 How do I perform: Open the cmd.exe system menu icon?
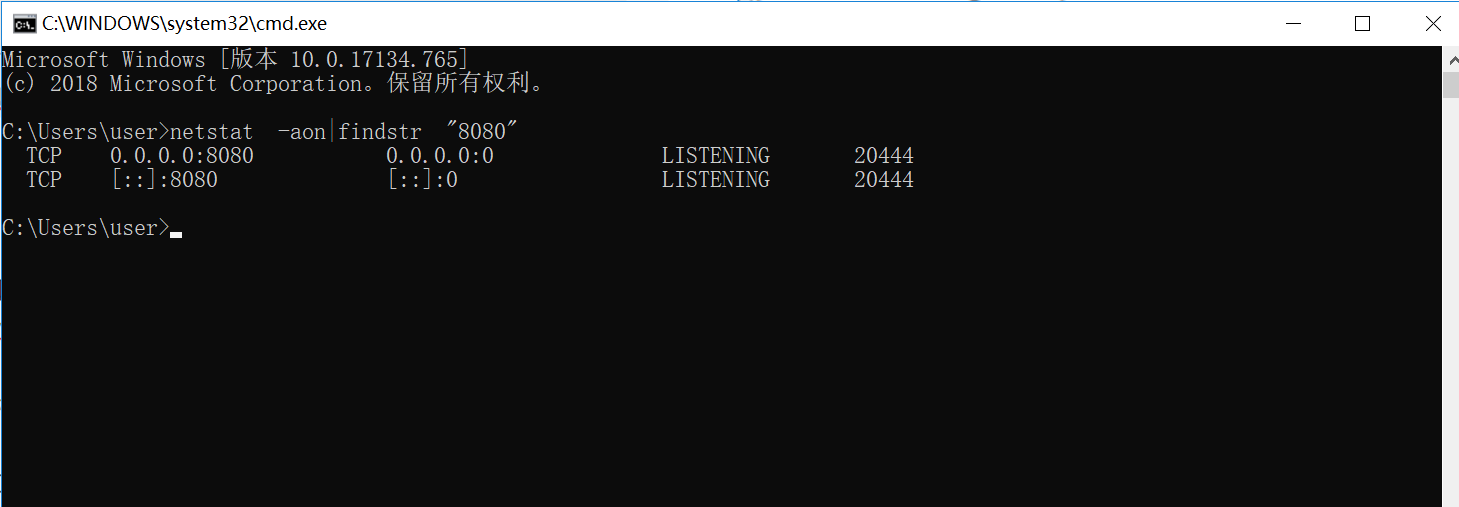tap(24, 23)
